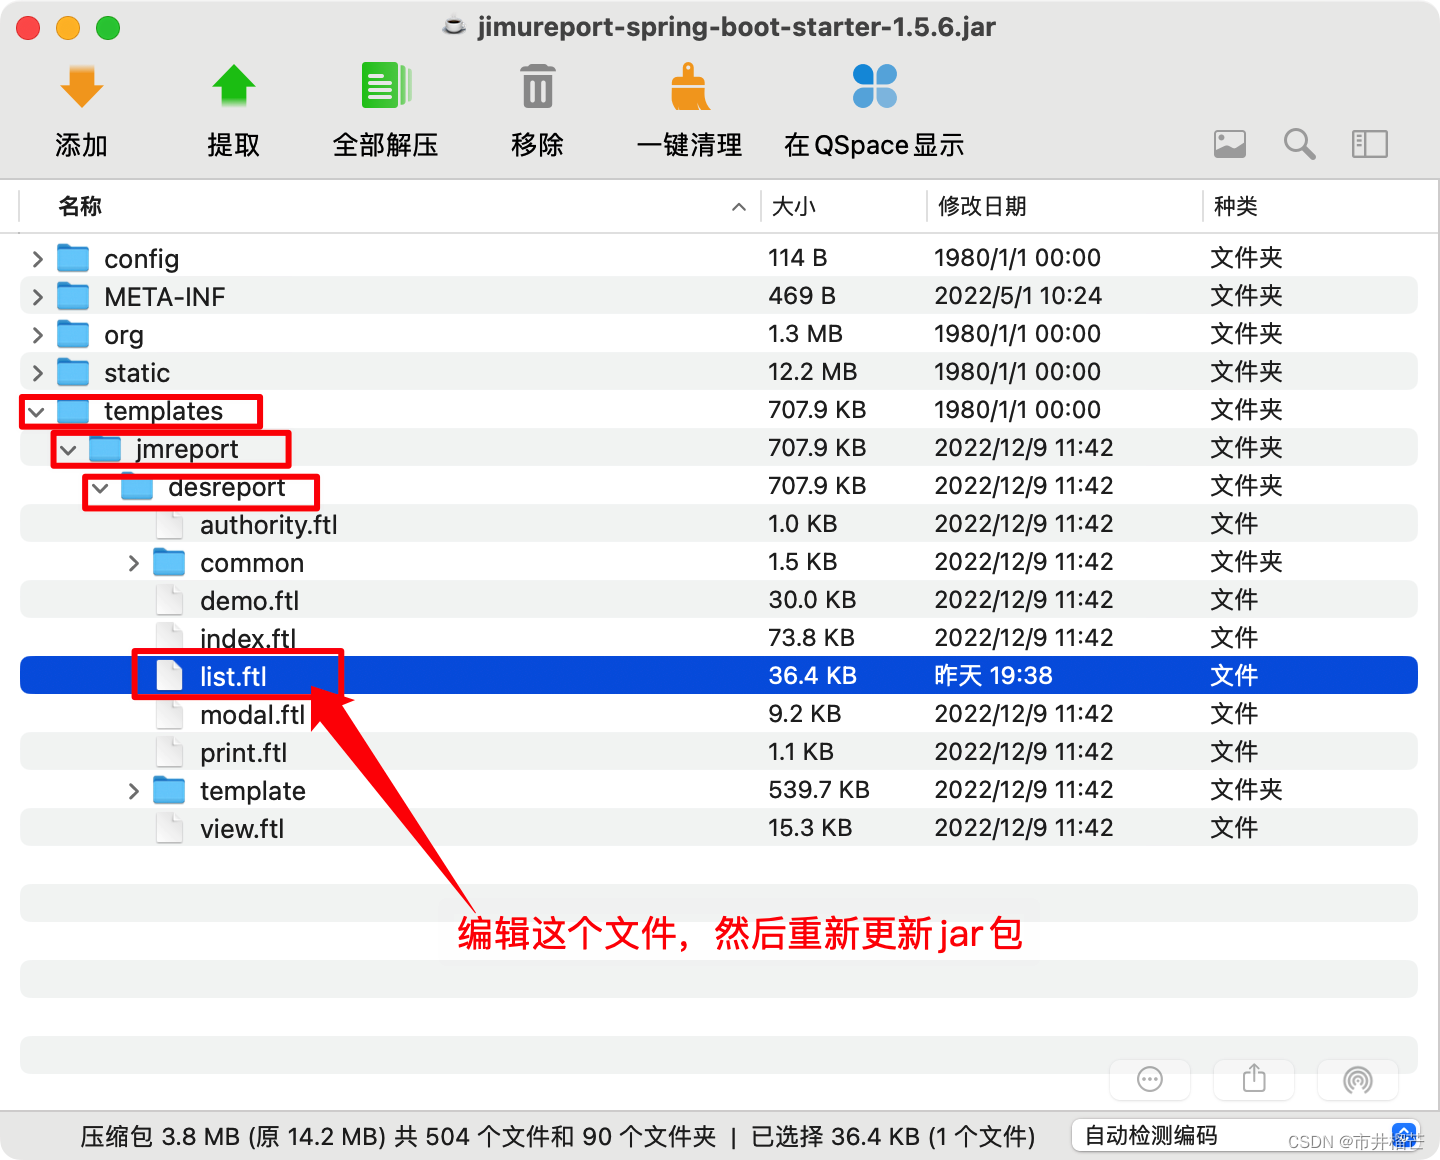Sort by 名称 column header
The width and height of the screenshot is (1440, 1160).
coord(80,206)
